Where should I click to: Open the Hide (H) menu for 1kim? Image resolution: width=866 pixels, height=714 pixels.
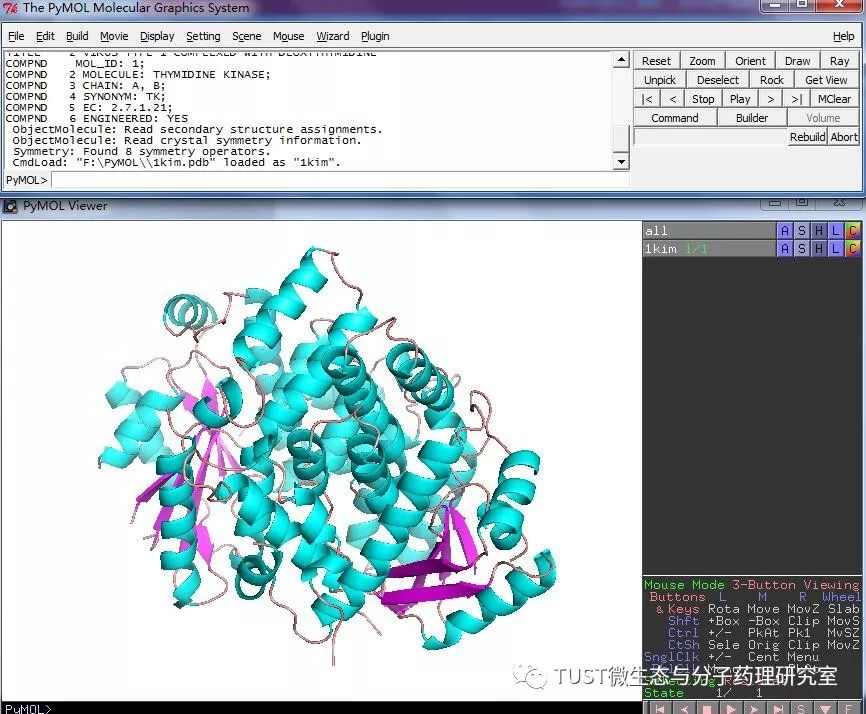(819, 248)
